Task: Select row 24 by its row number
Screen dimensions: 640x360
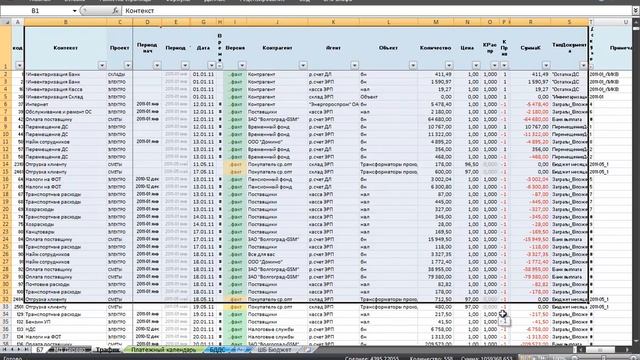Action: click(x=6, y=239)
